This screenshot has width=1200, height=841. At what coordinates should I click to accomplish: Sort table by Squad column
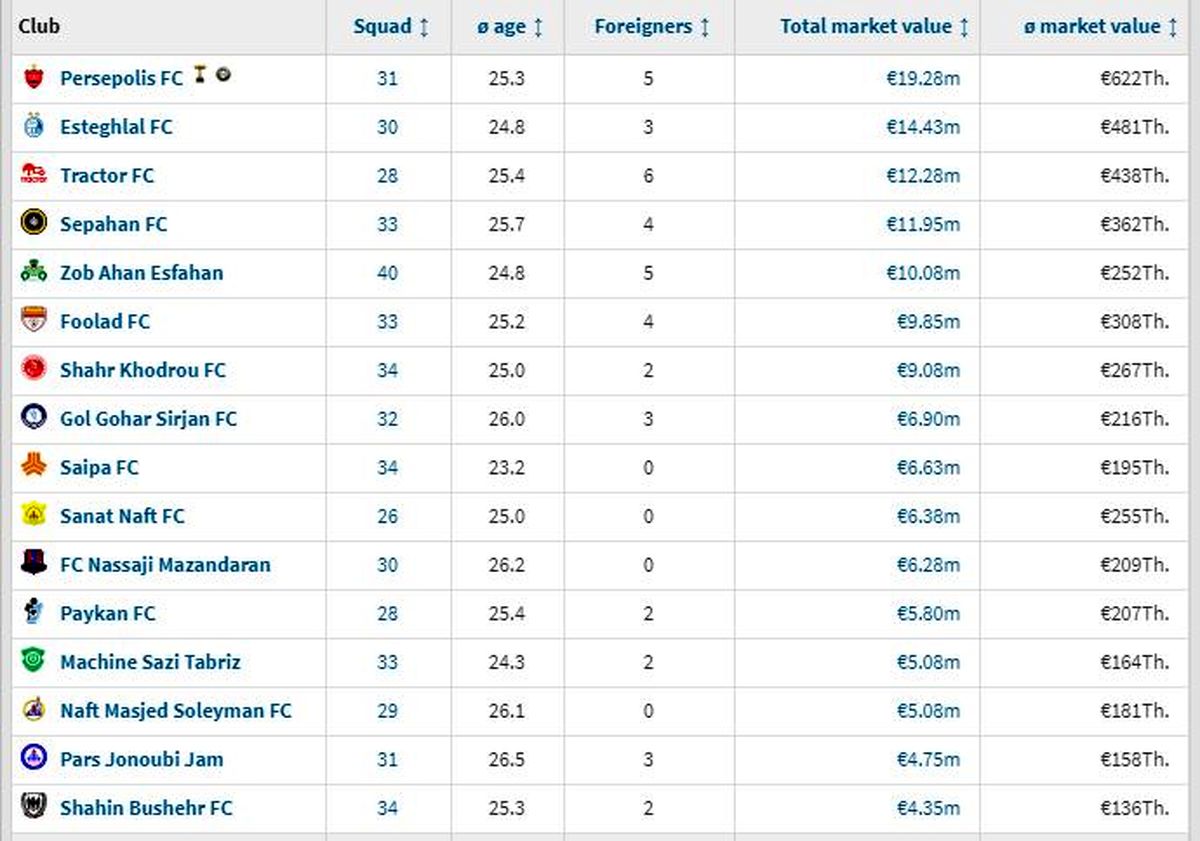pos(391,27)
